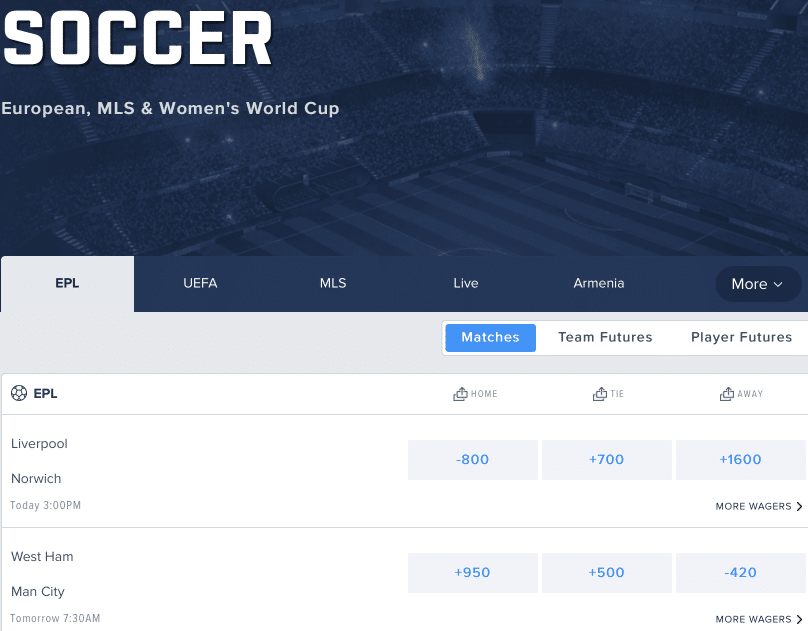
Task: Open the More leagues dropdown
Action: pyautogui.click(x=757, y=284)
